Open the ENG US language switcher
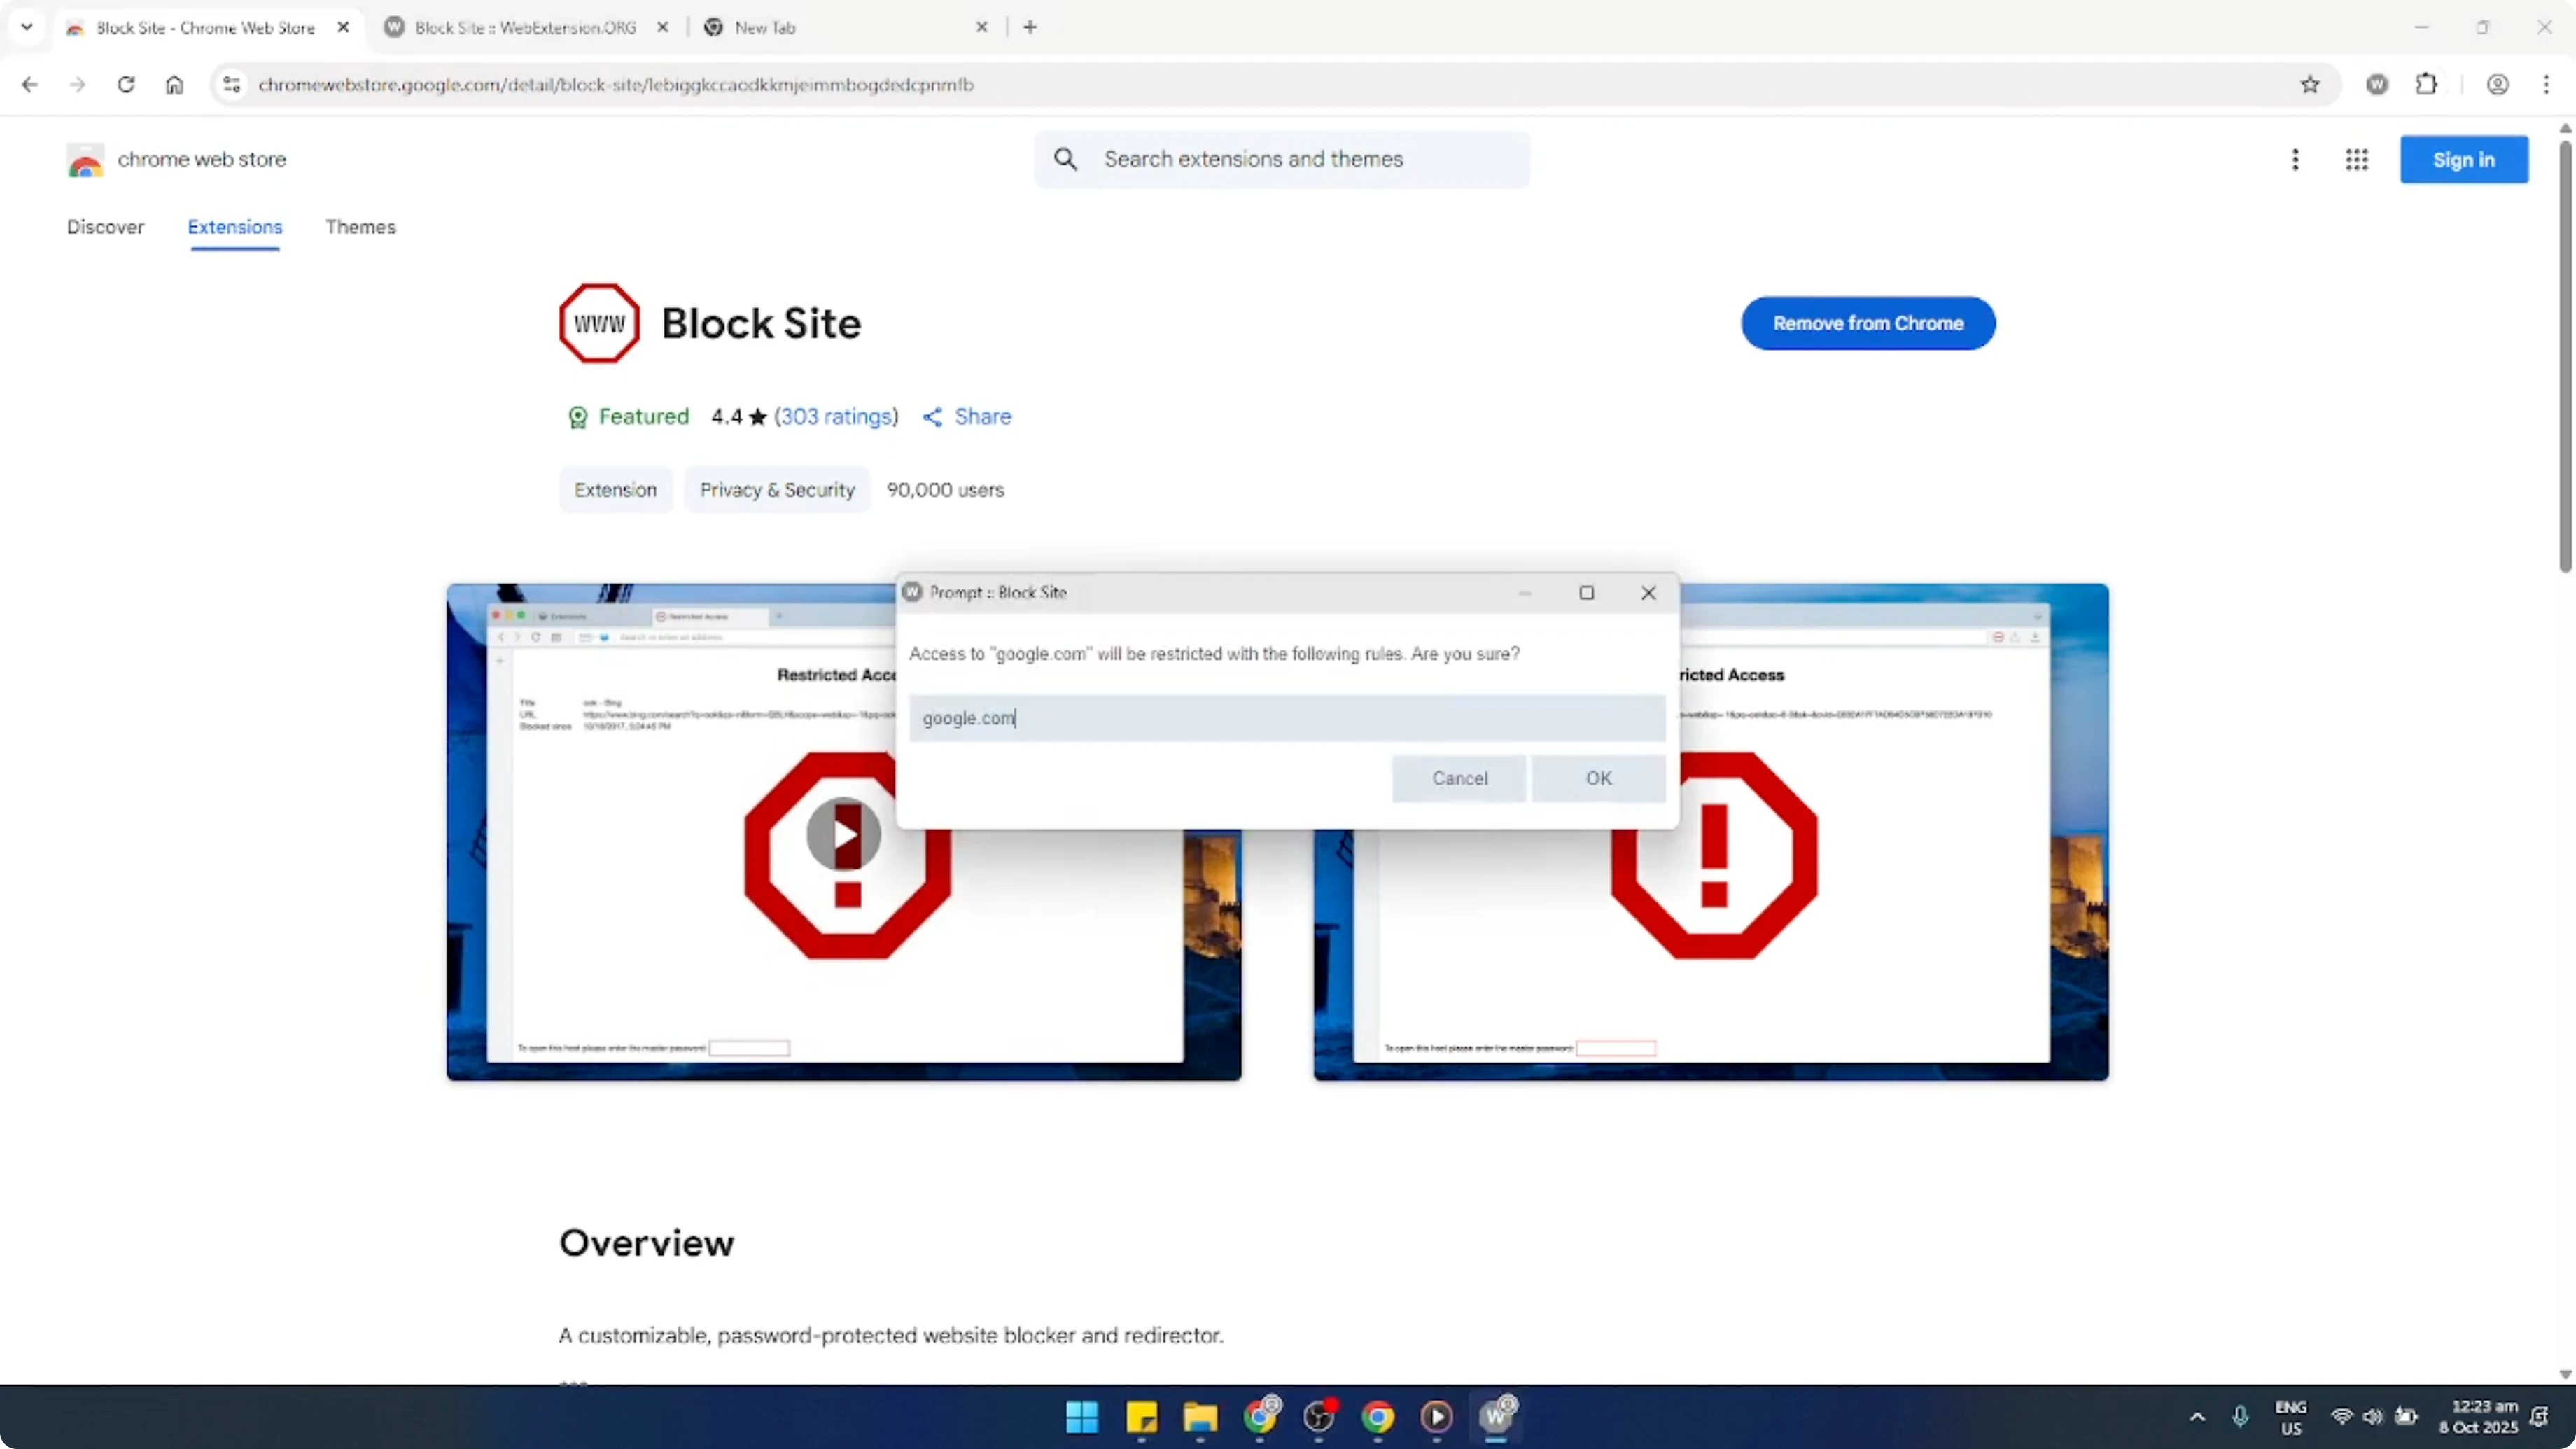 [x=2290, y=1417]
